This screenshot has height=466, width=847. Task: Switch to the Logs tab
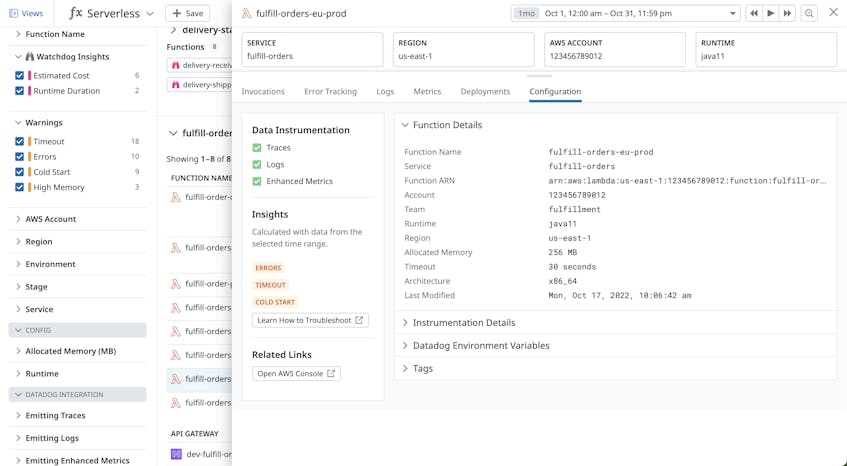point(385,92)
